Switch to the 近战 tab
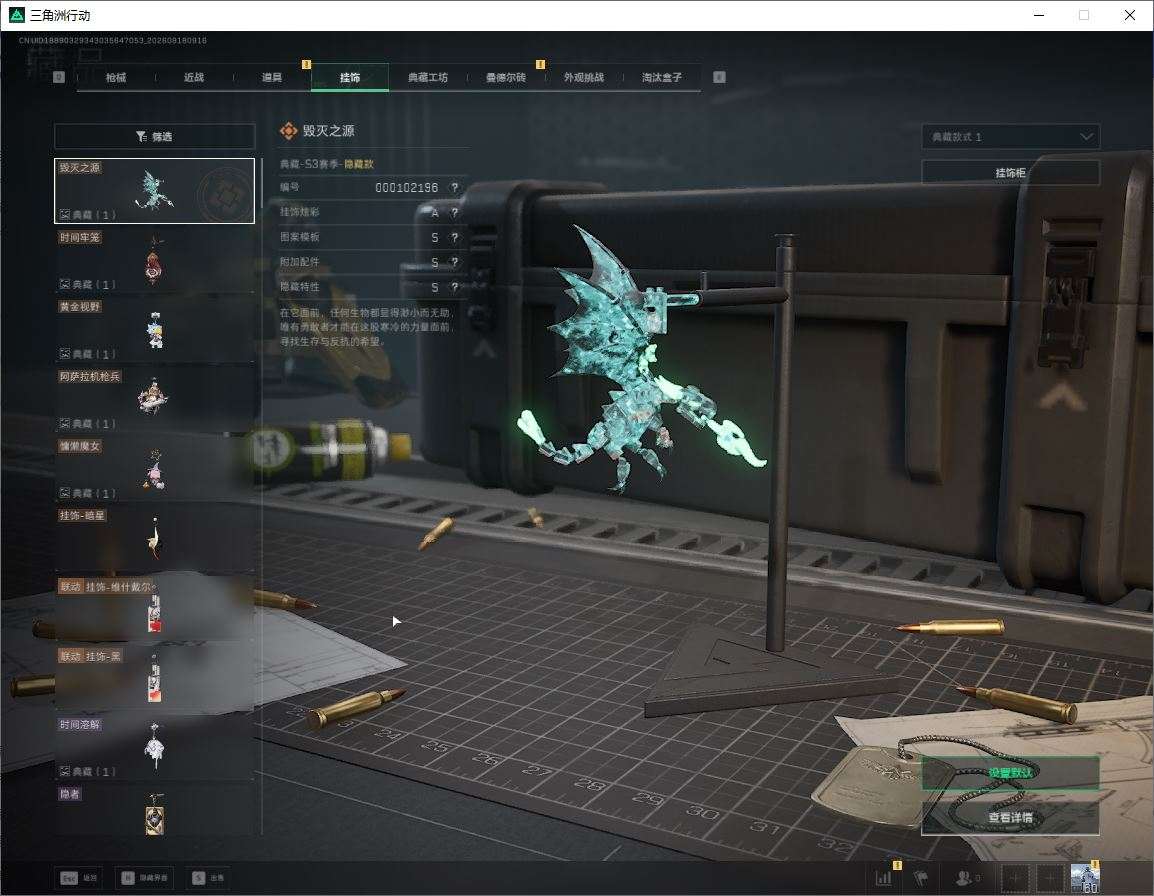This screenshot has height=896, width=1154. pos(194,77)
